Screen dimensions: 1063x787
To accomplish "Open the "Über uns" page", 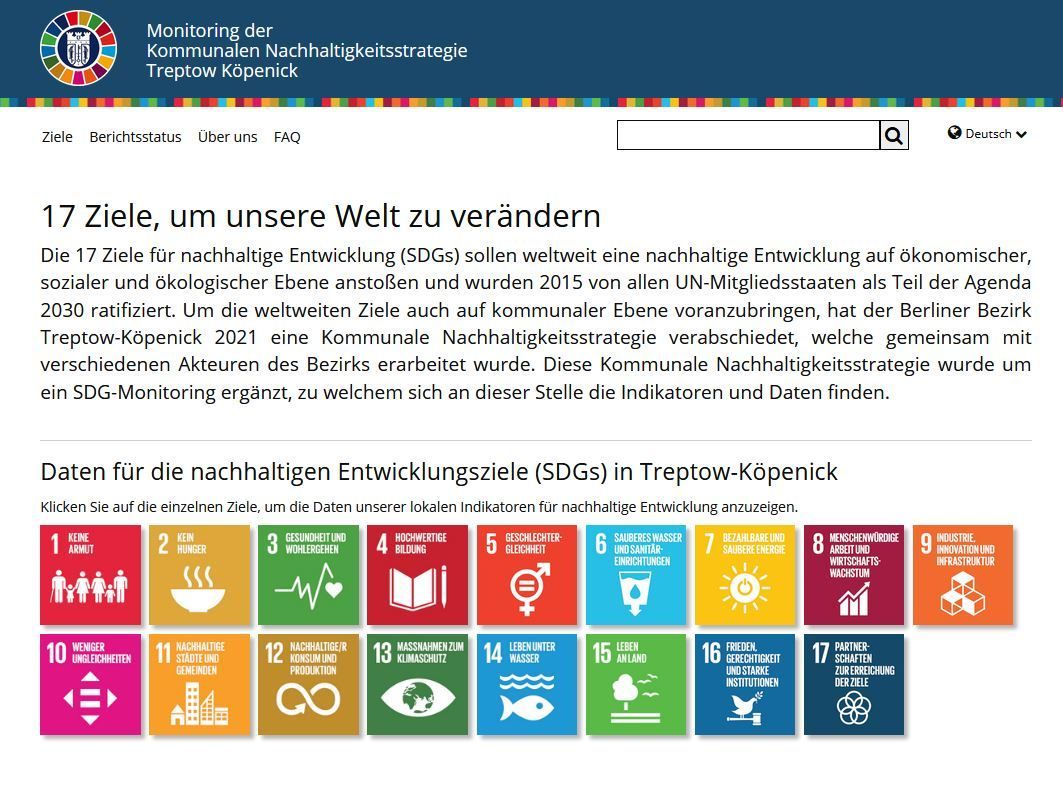I will [x=226, y=137].
